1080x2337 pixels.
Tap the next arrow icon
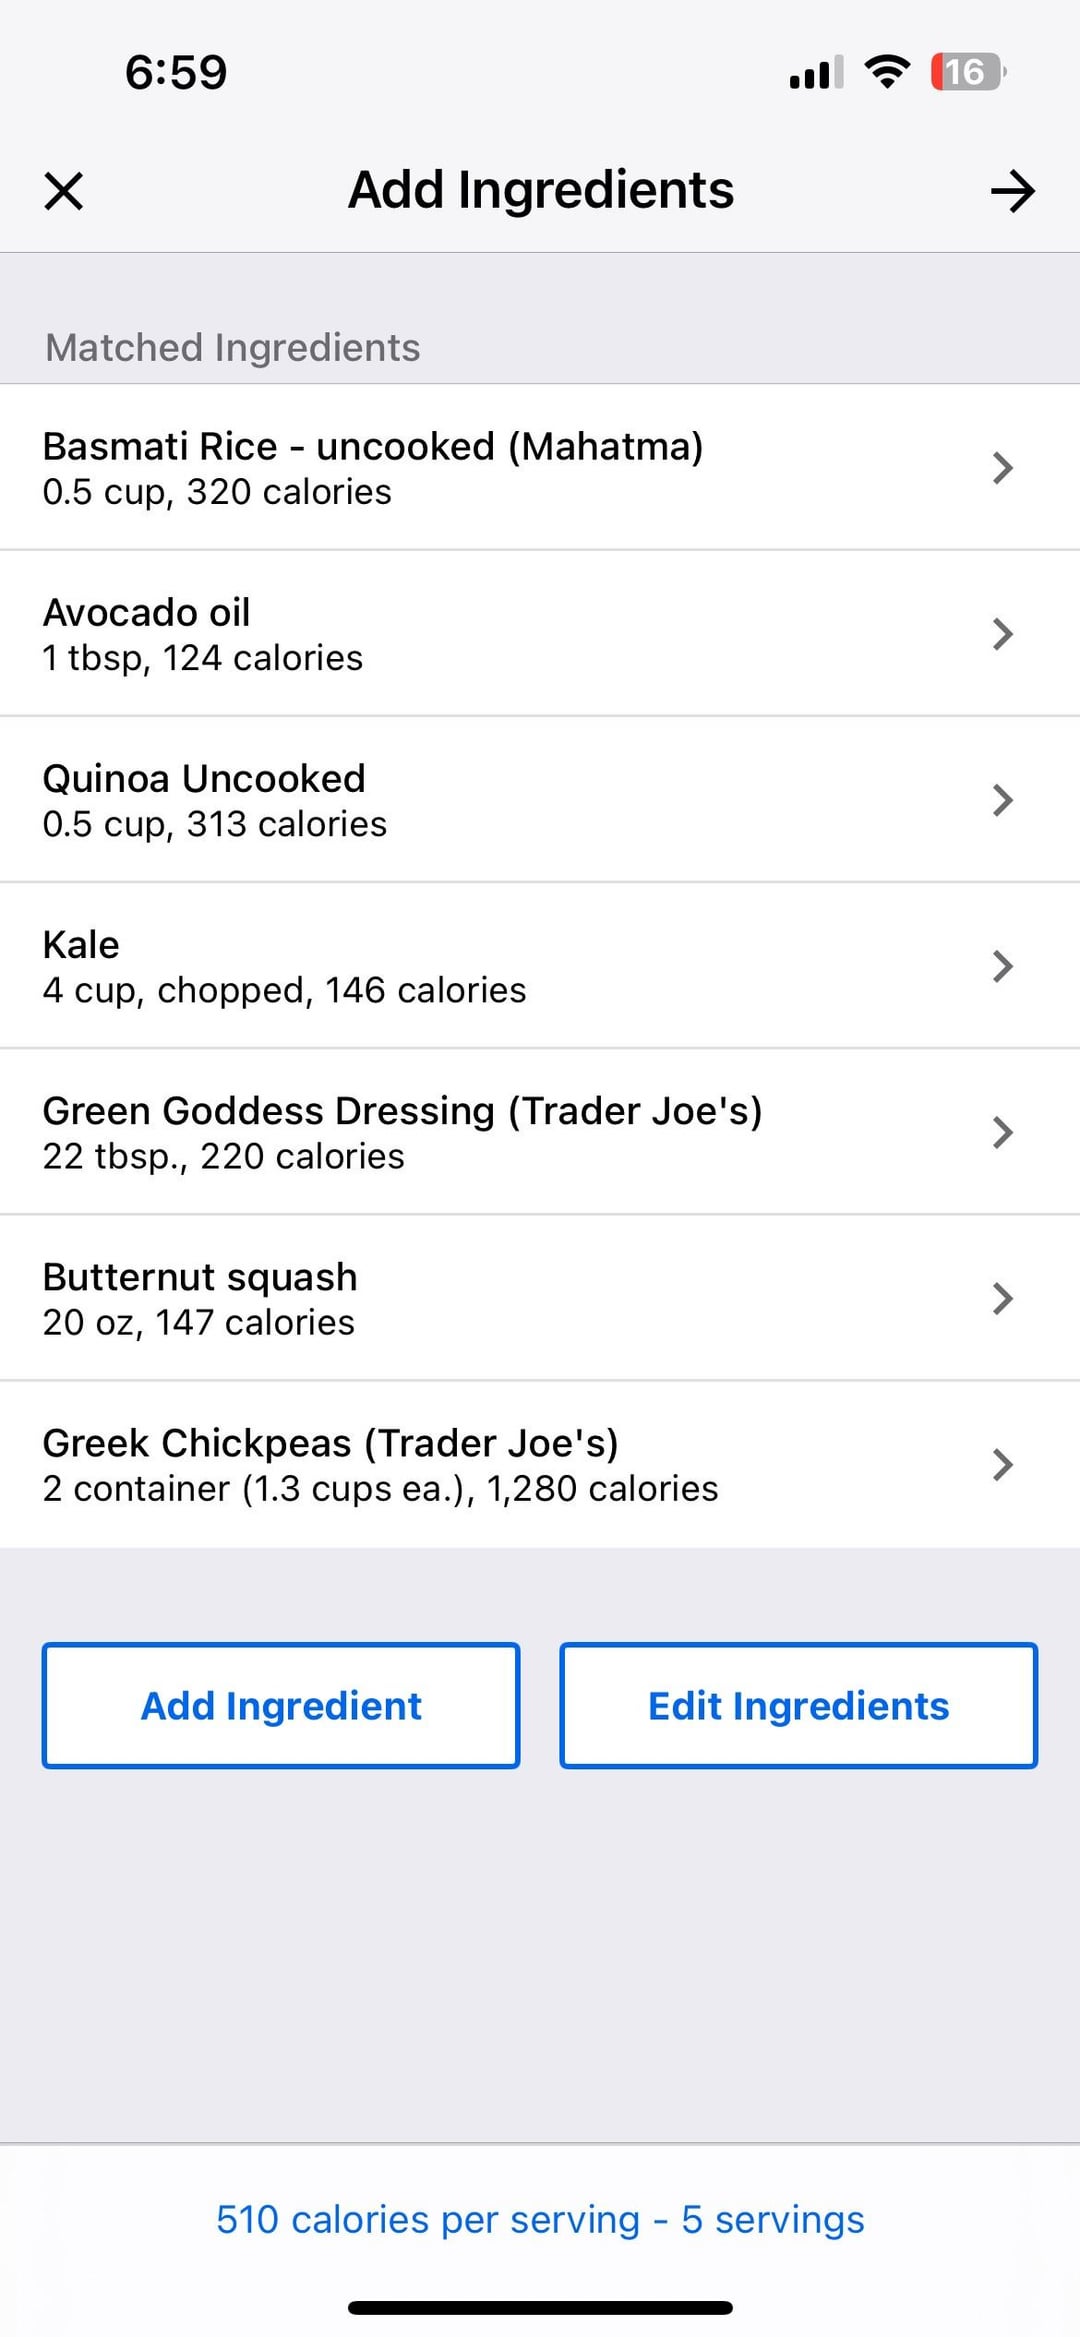(x=1012, y=191)
